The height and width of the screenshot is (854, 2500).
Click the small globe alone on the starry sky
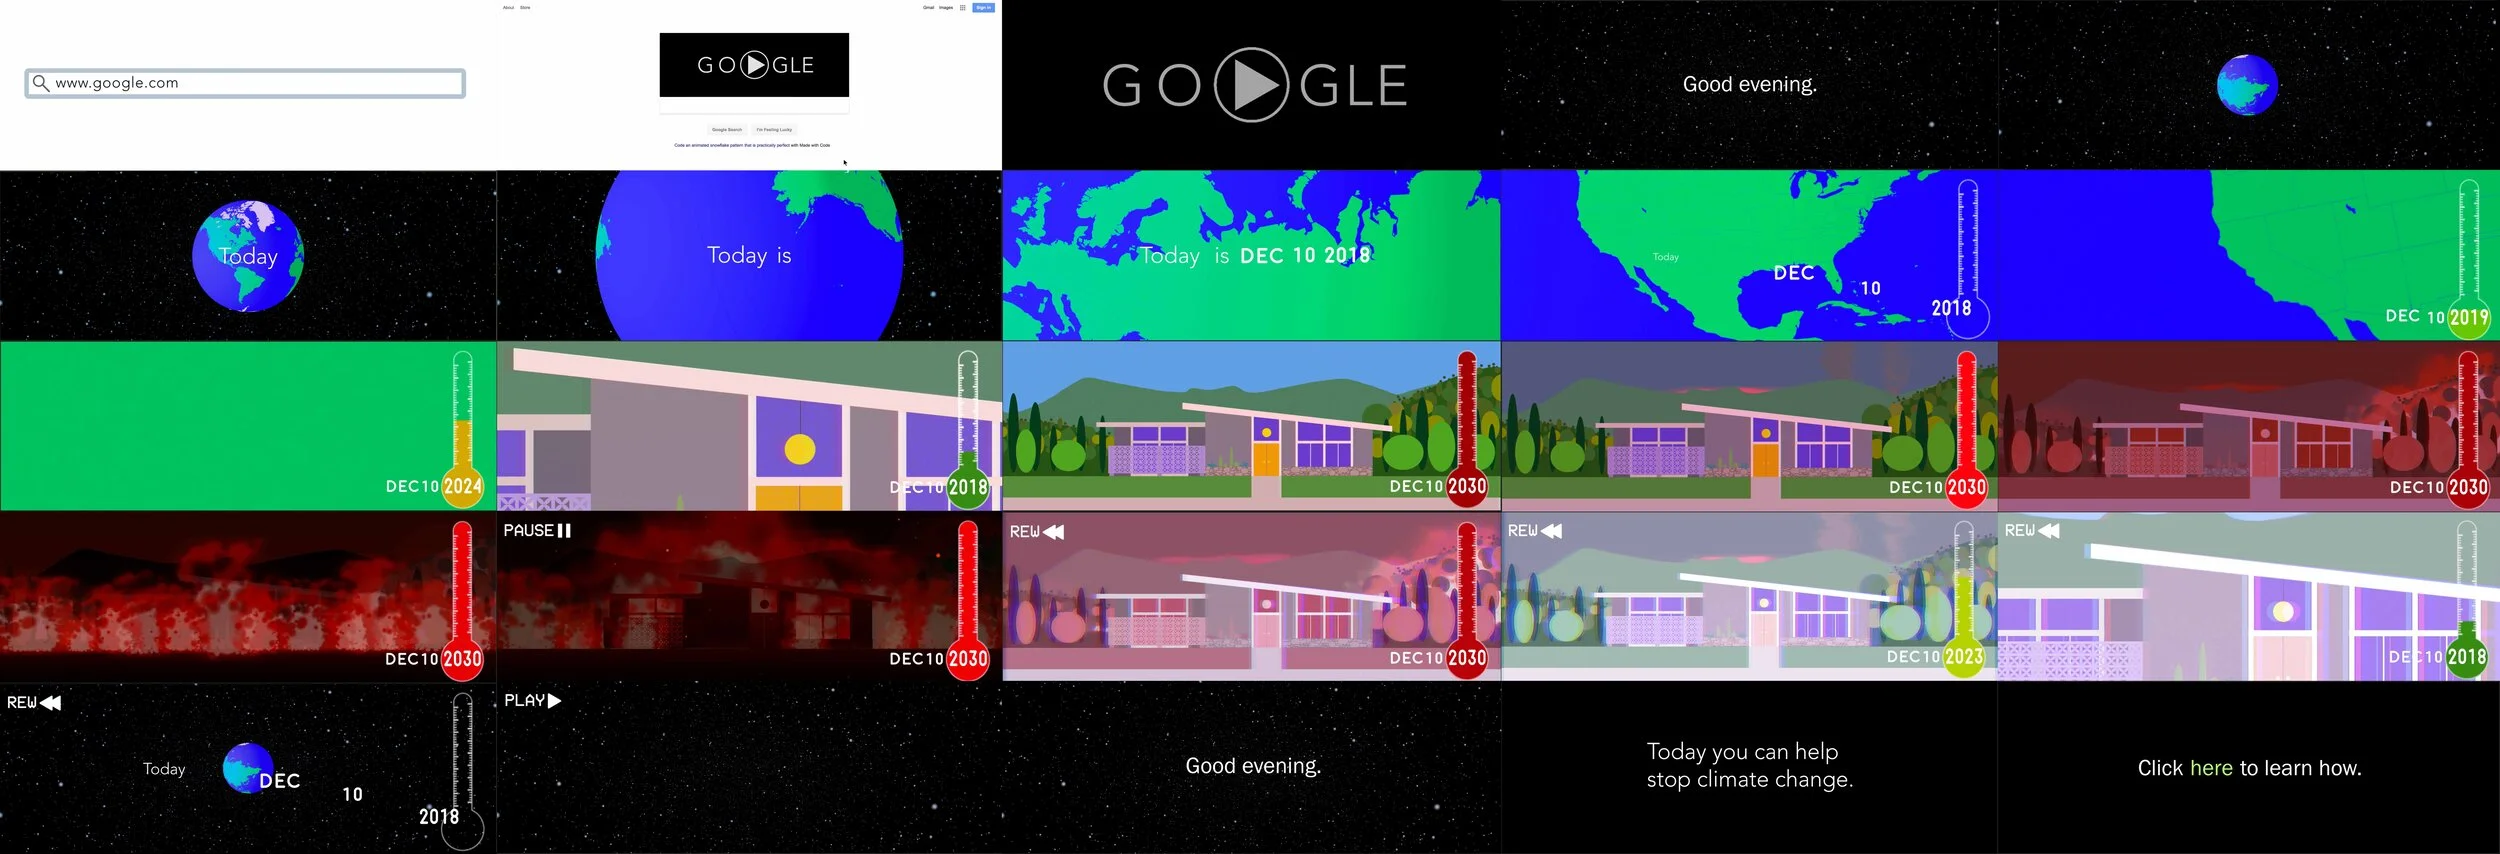click(x=2247, y=85)
